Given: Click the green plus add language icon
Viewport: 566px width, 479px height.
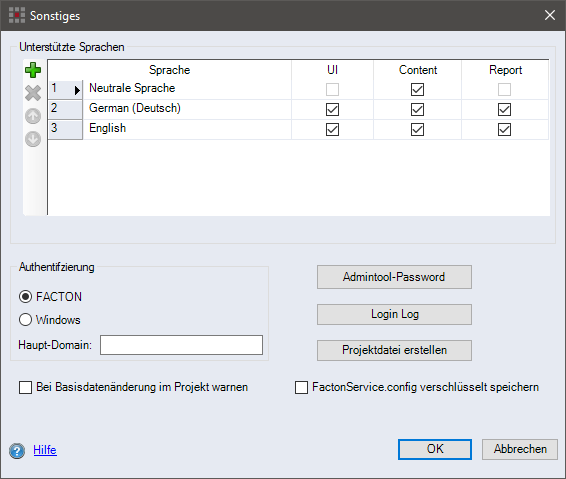Looking at the screenshot, I should tap(33, 70).
